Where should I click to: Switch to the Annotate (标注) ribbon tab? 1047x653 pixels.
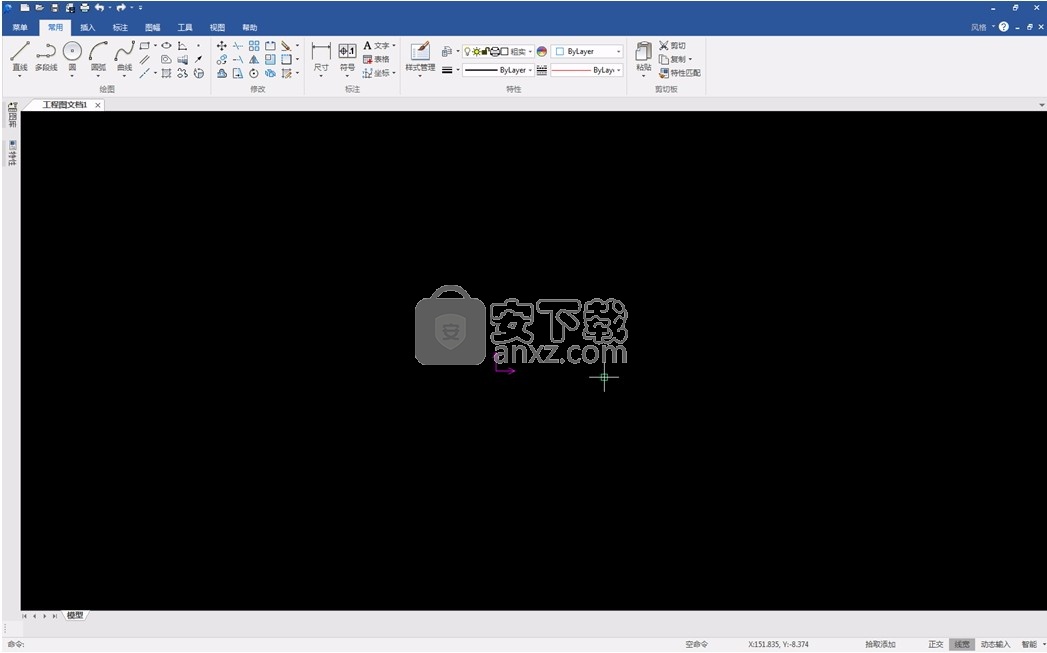tap(120, 27)
